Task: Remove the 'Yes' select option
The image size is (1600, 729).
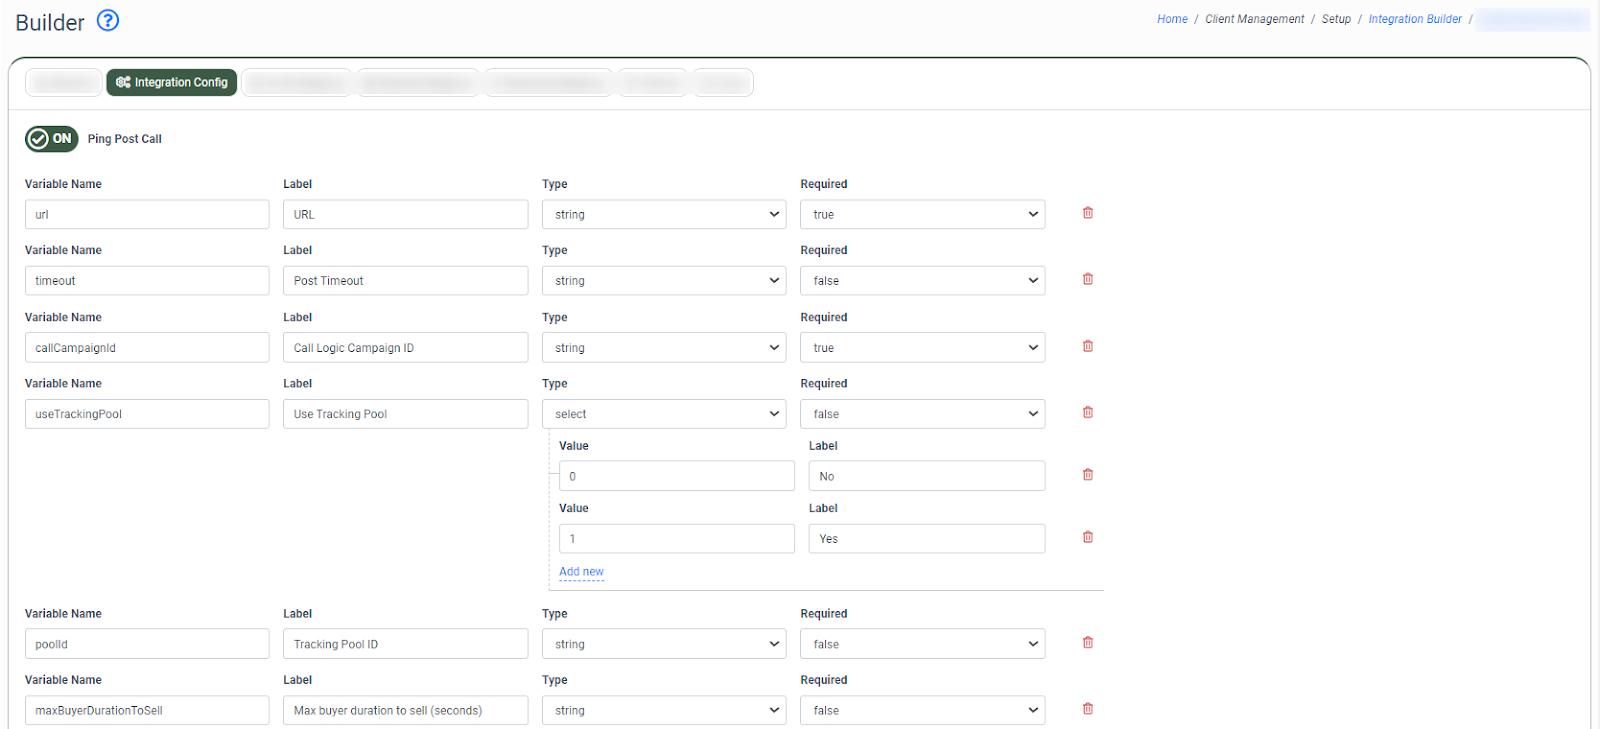Action: click(x=1088, y=537)
